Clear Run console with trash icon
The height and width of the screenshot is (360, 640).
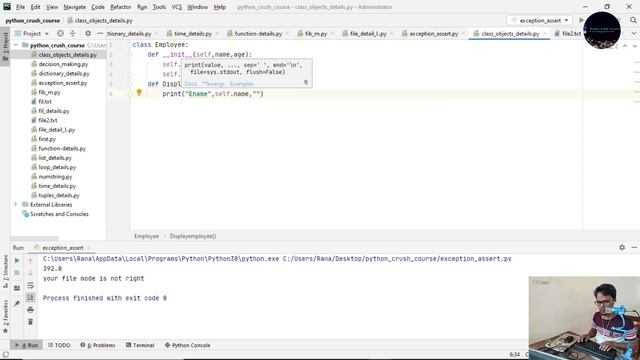pos(30,322)
